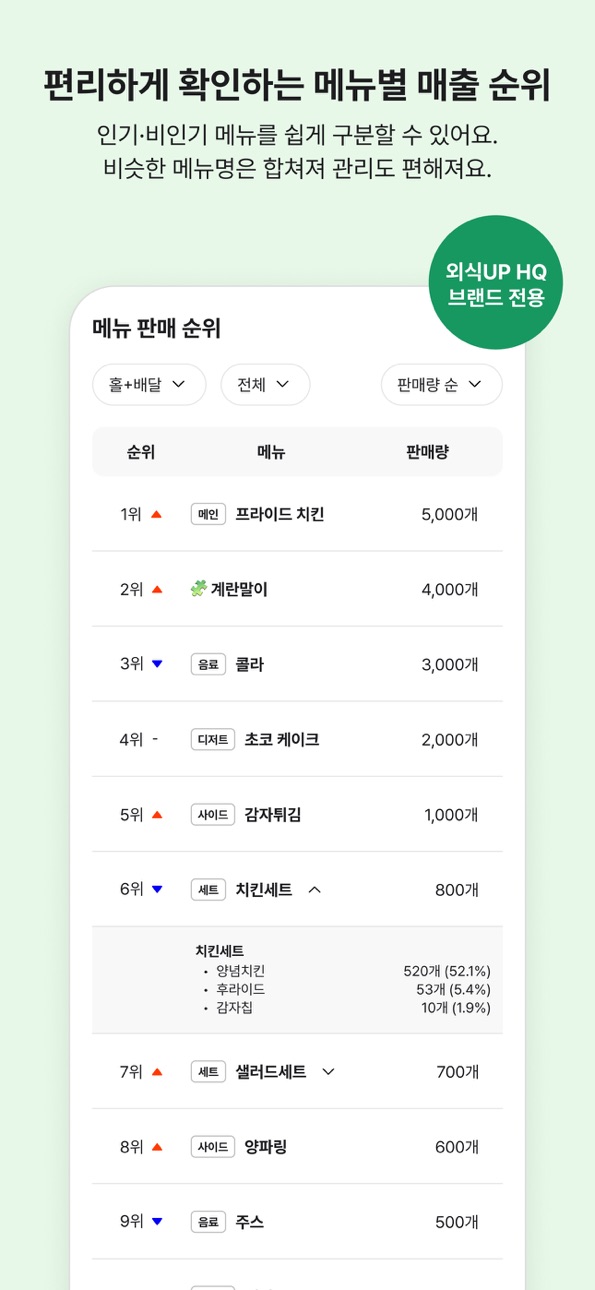Click the red up arrow at 5위
The height and width of the screenshot is (1290, 595).
click(156, 815)
